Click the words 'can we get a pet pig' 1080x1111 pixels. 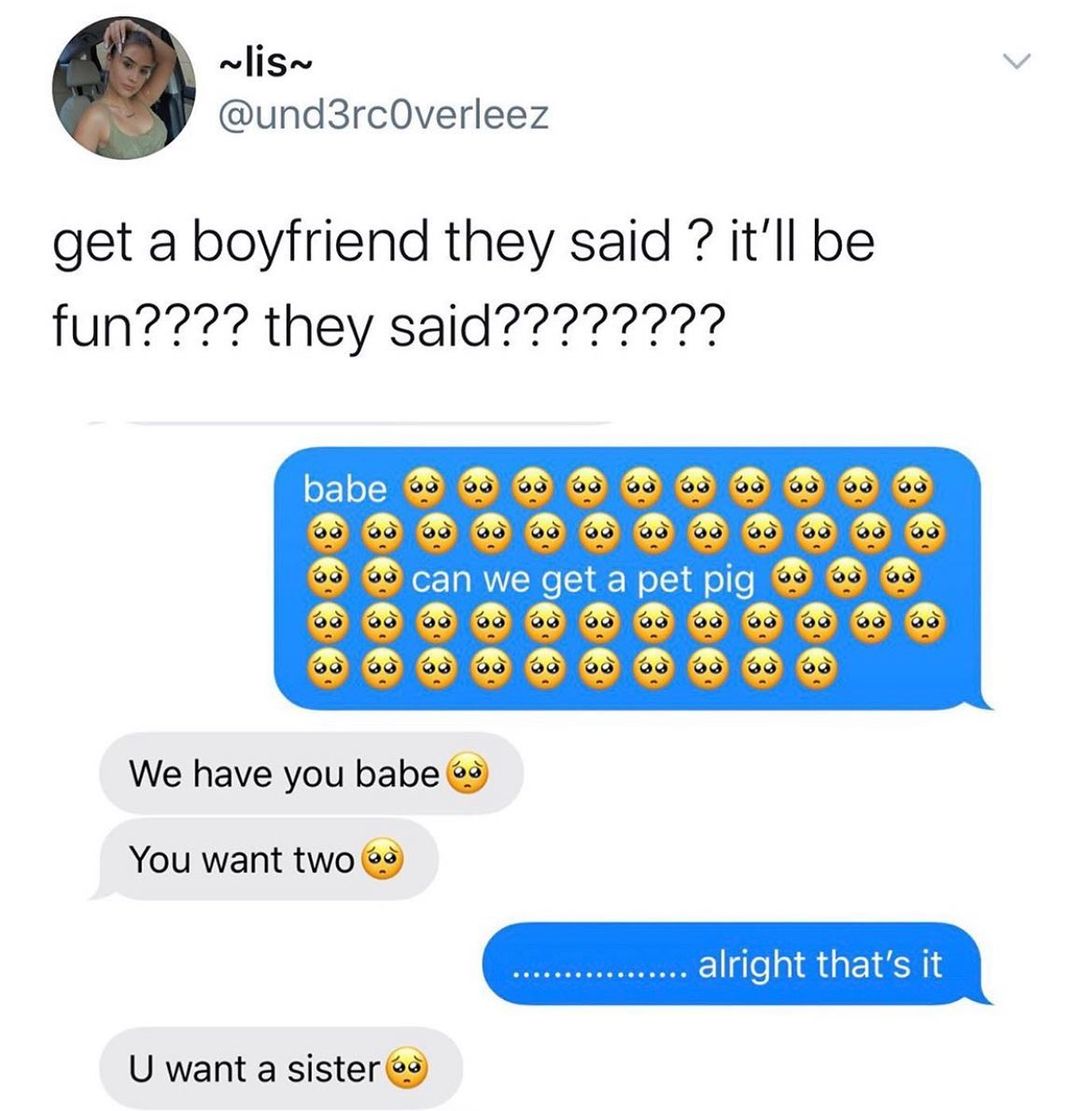coord(583,580)
